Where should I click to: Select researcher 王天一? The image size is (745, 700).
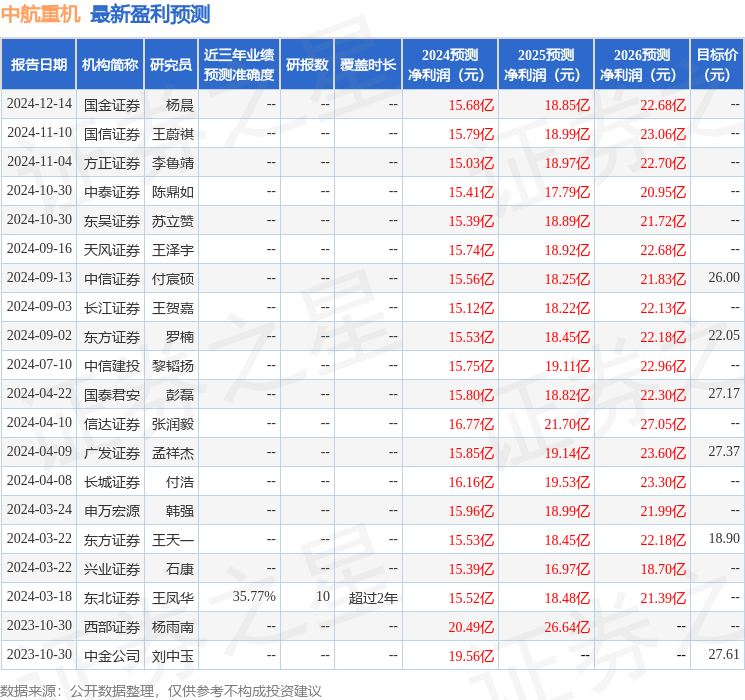[173, 540]
